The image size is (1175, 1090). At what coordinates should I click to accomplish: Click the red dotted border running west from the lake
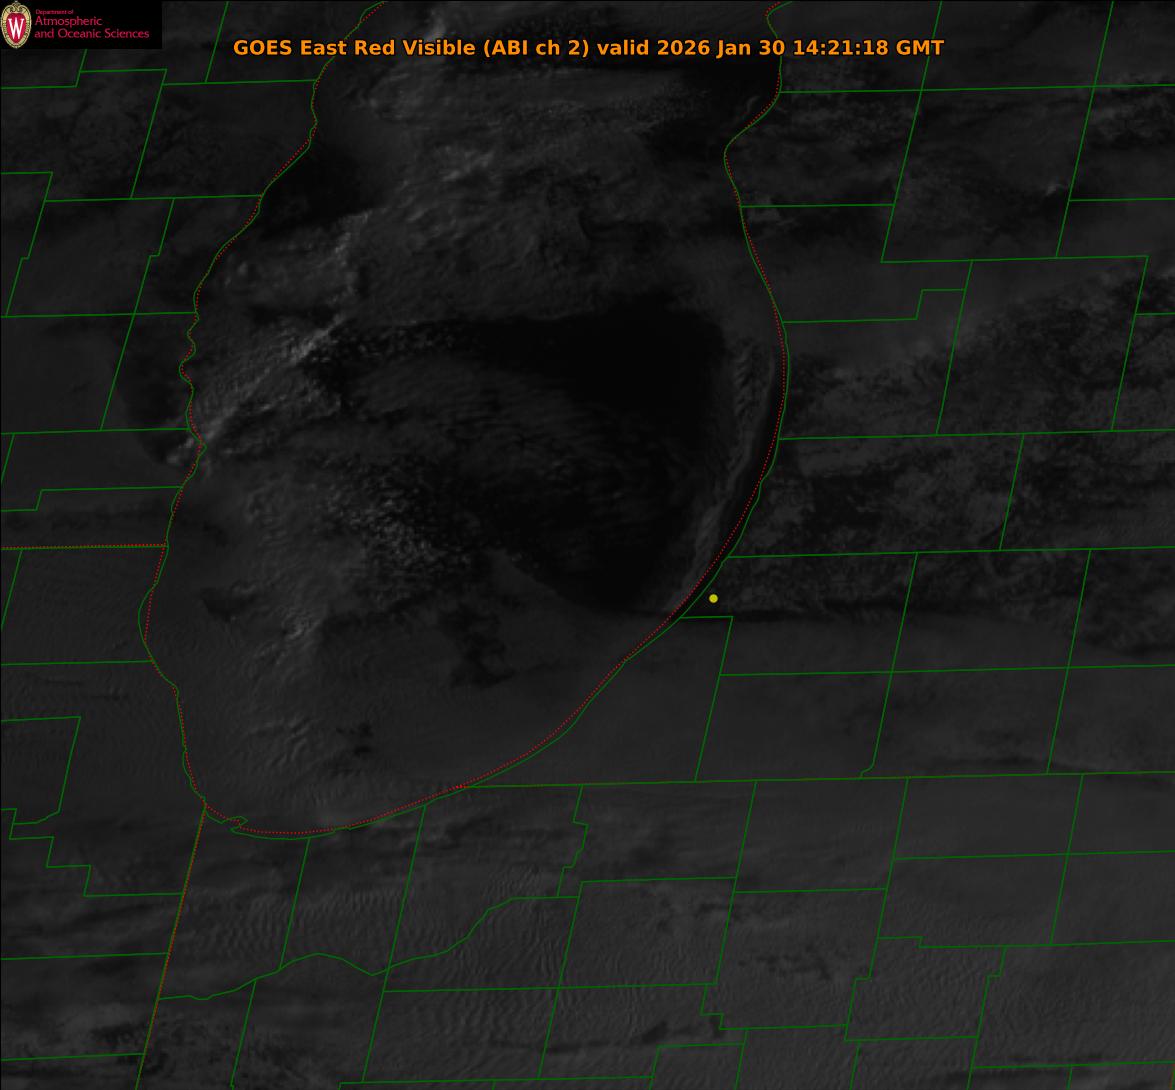80,547
